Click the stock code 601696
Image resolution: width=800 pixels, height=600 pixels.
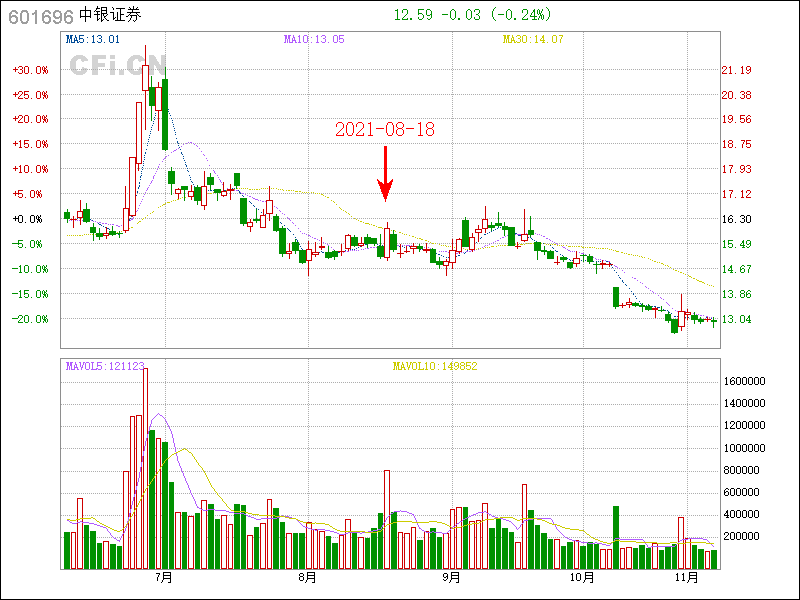41,16
